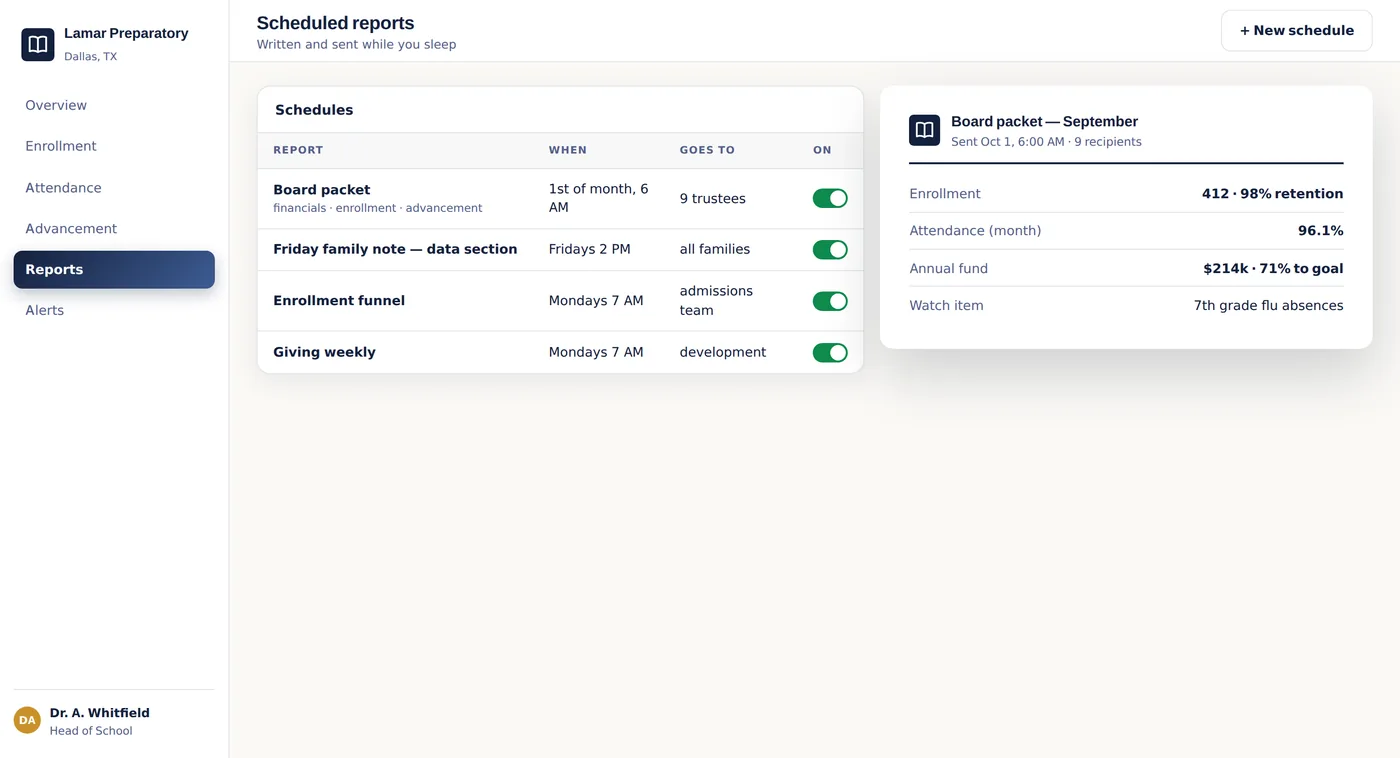
Task: Open the Alerts page
Action: (x=114, y=310)
